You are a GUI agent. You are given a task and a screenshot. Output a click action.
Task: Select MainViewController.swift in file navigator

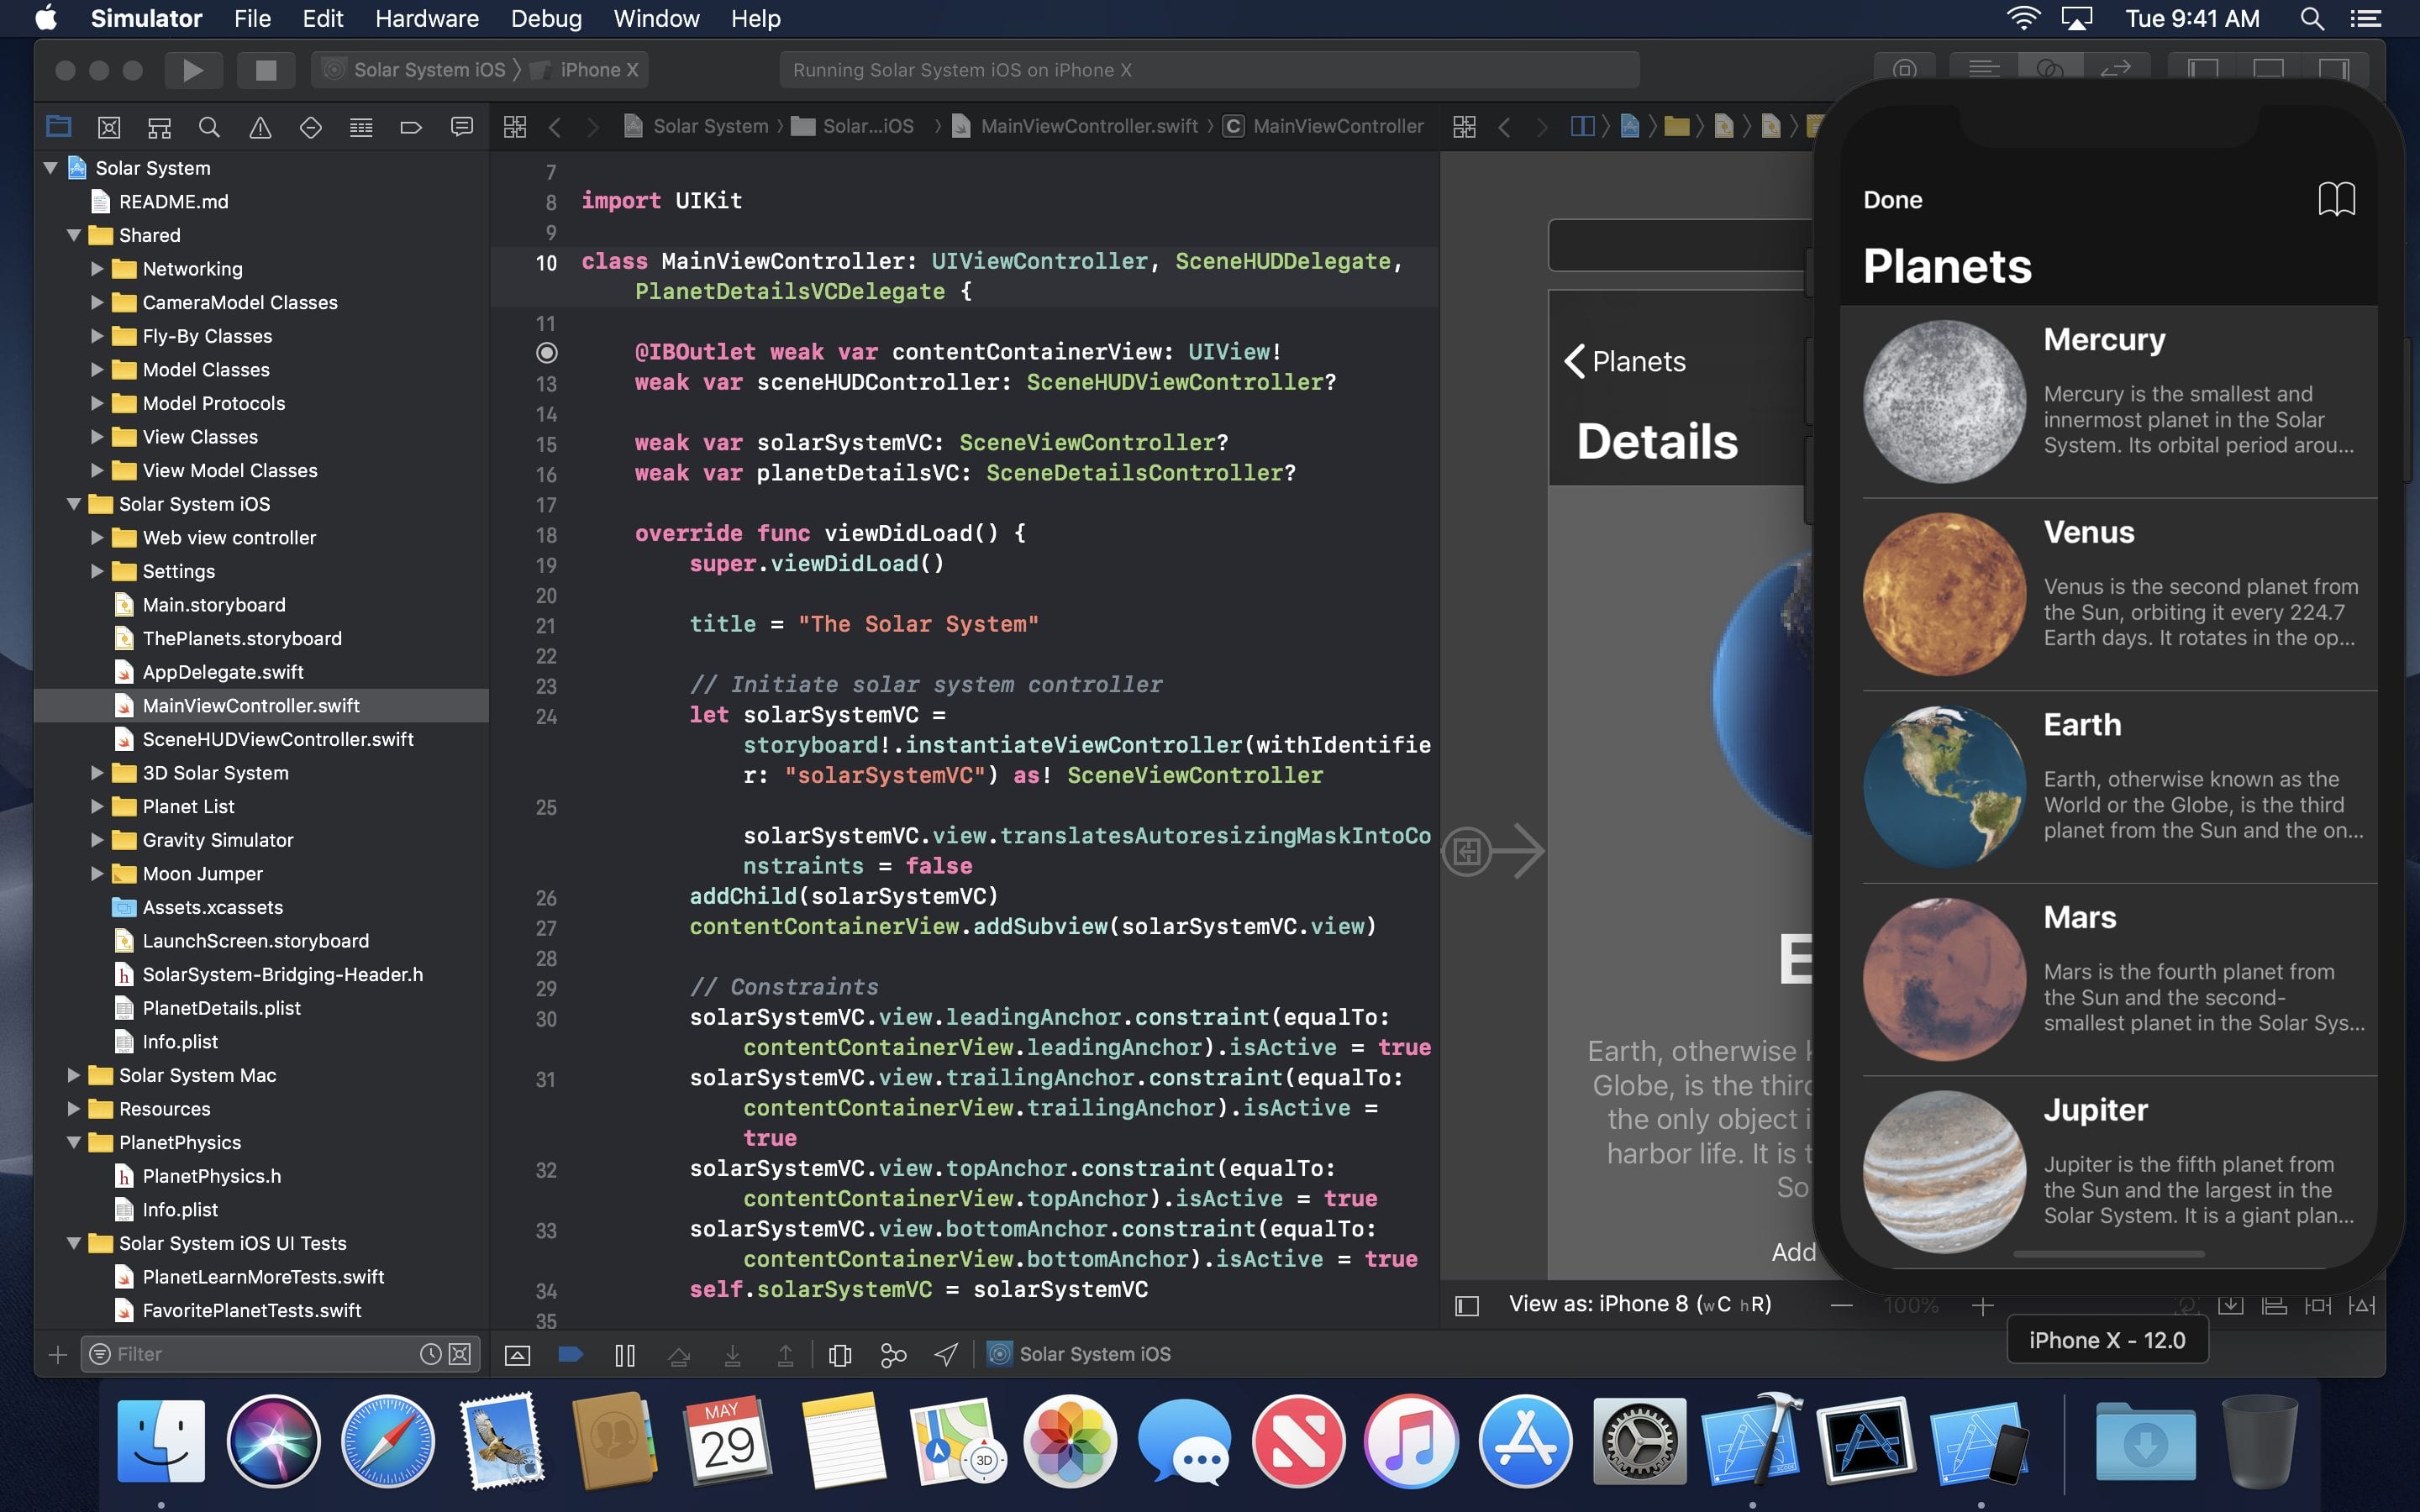251,704
